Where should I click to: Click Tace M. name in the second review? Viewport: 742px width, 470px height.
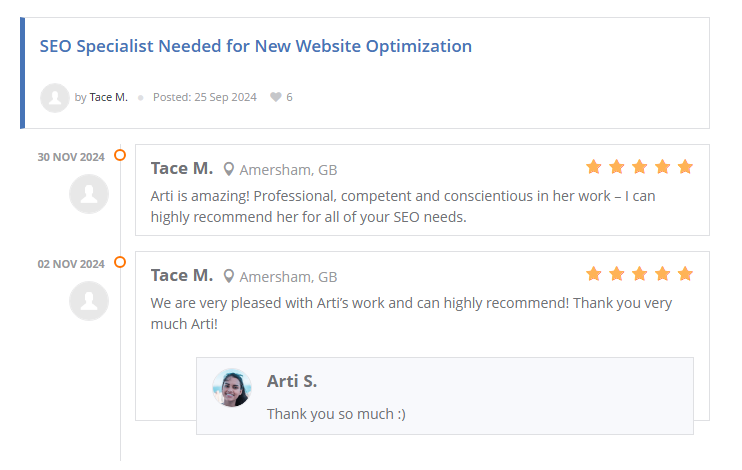pyautogui.click(x=181, y=275)
